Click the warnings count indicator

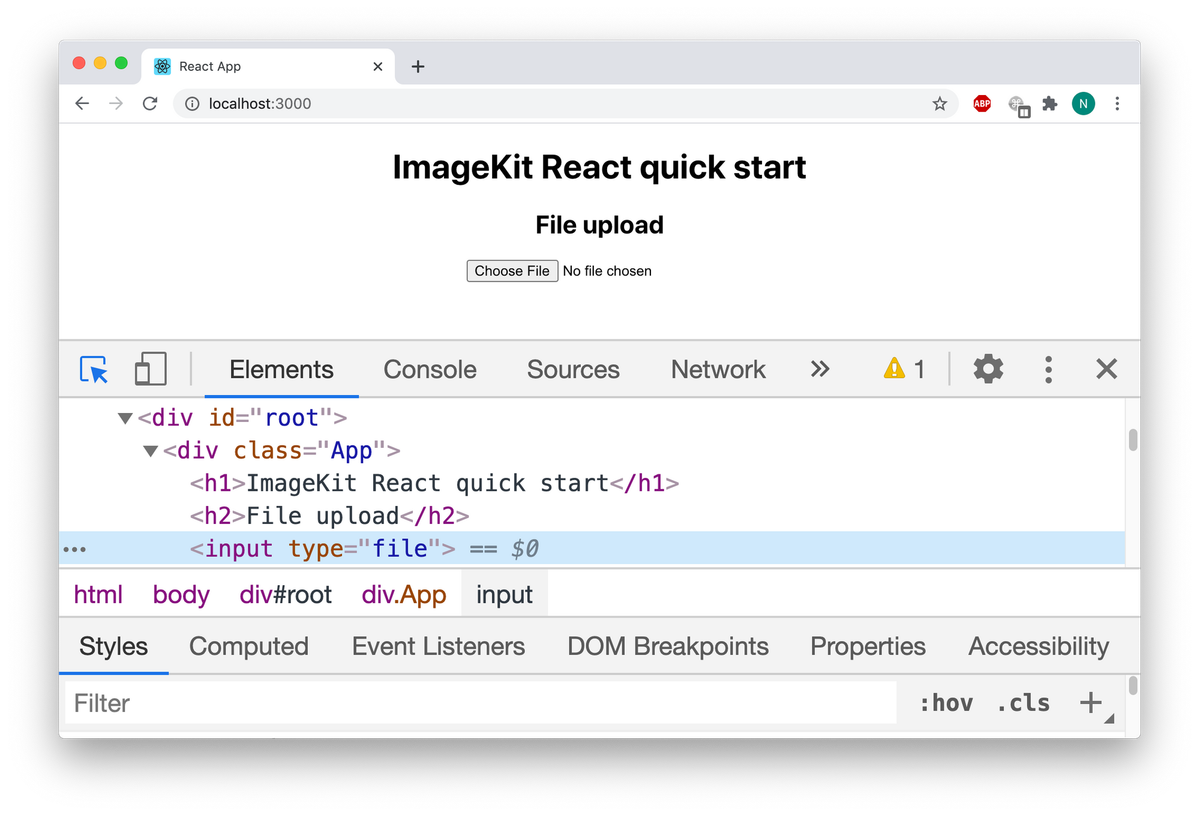(x=904, y=370)
